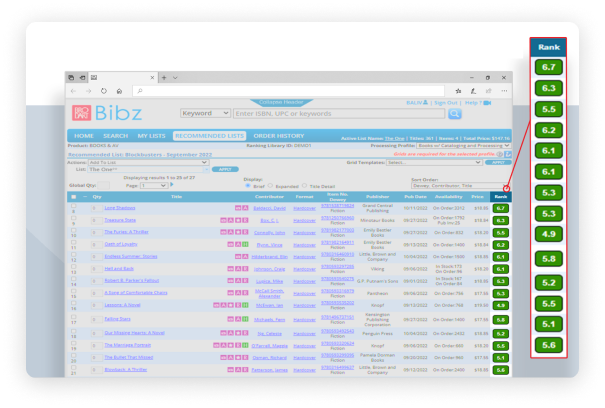Click the ISBN/UPC keyword search field
The height and width of the screenshot is (408, 605).
coord(339,113)
